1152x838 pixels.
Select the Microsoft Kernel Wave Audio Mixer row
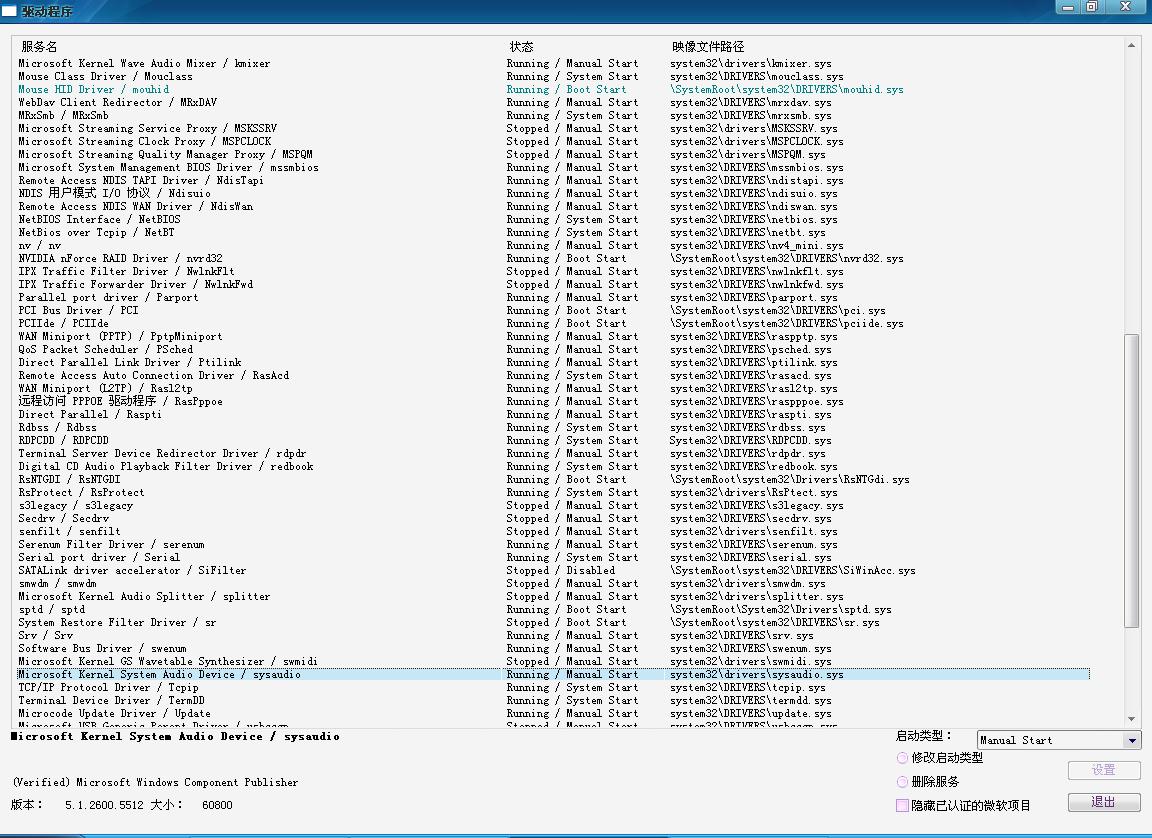pyautogui.click(x=553, y=63)
